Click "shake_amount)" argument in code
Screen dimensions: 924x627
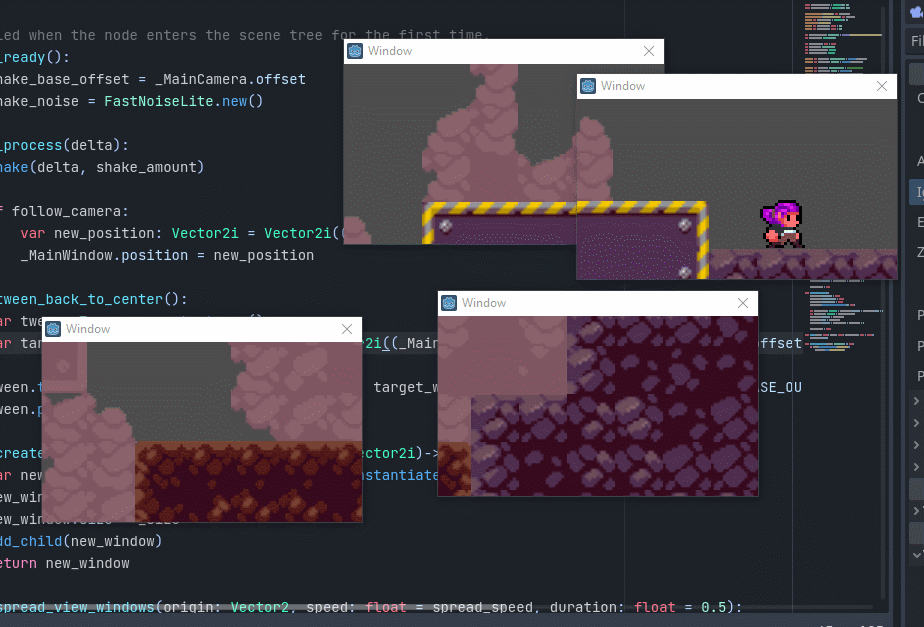click(150, 167)
